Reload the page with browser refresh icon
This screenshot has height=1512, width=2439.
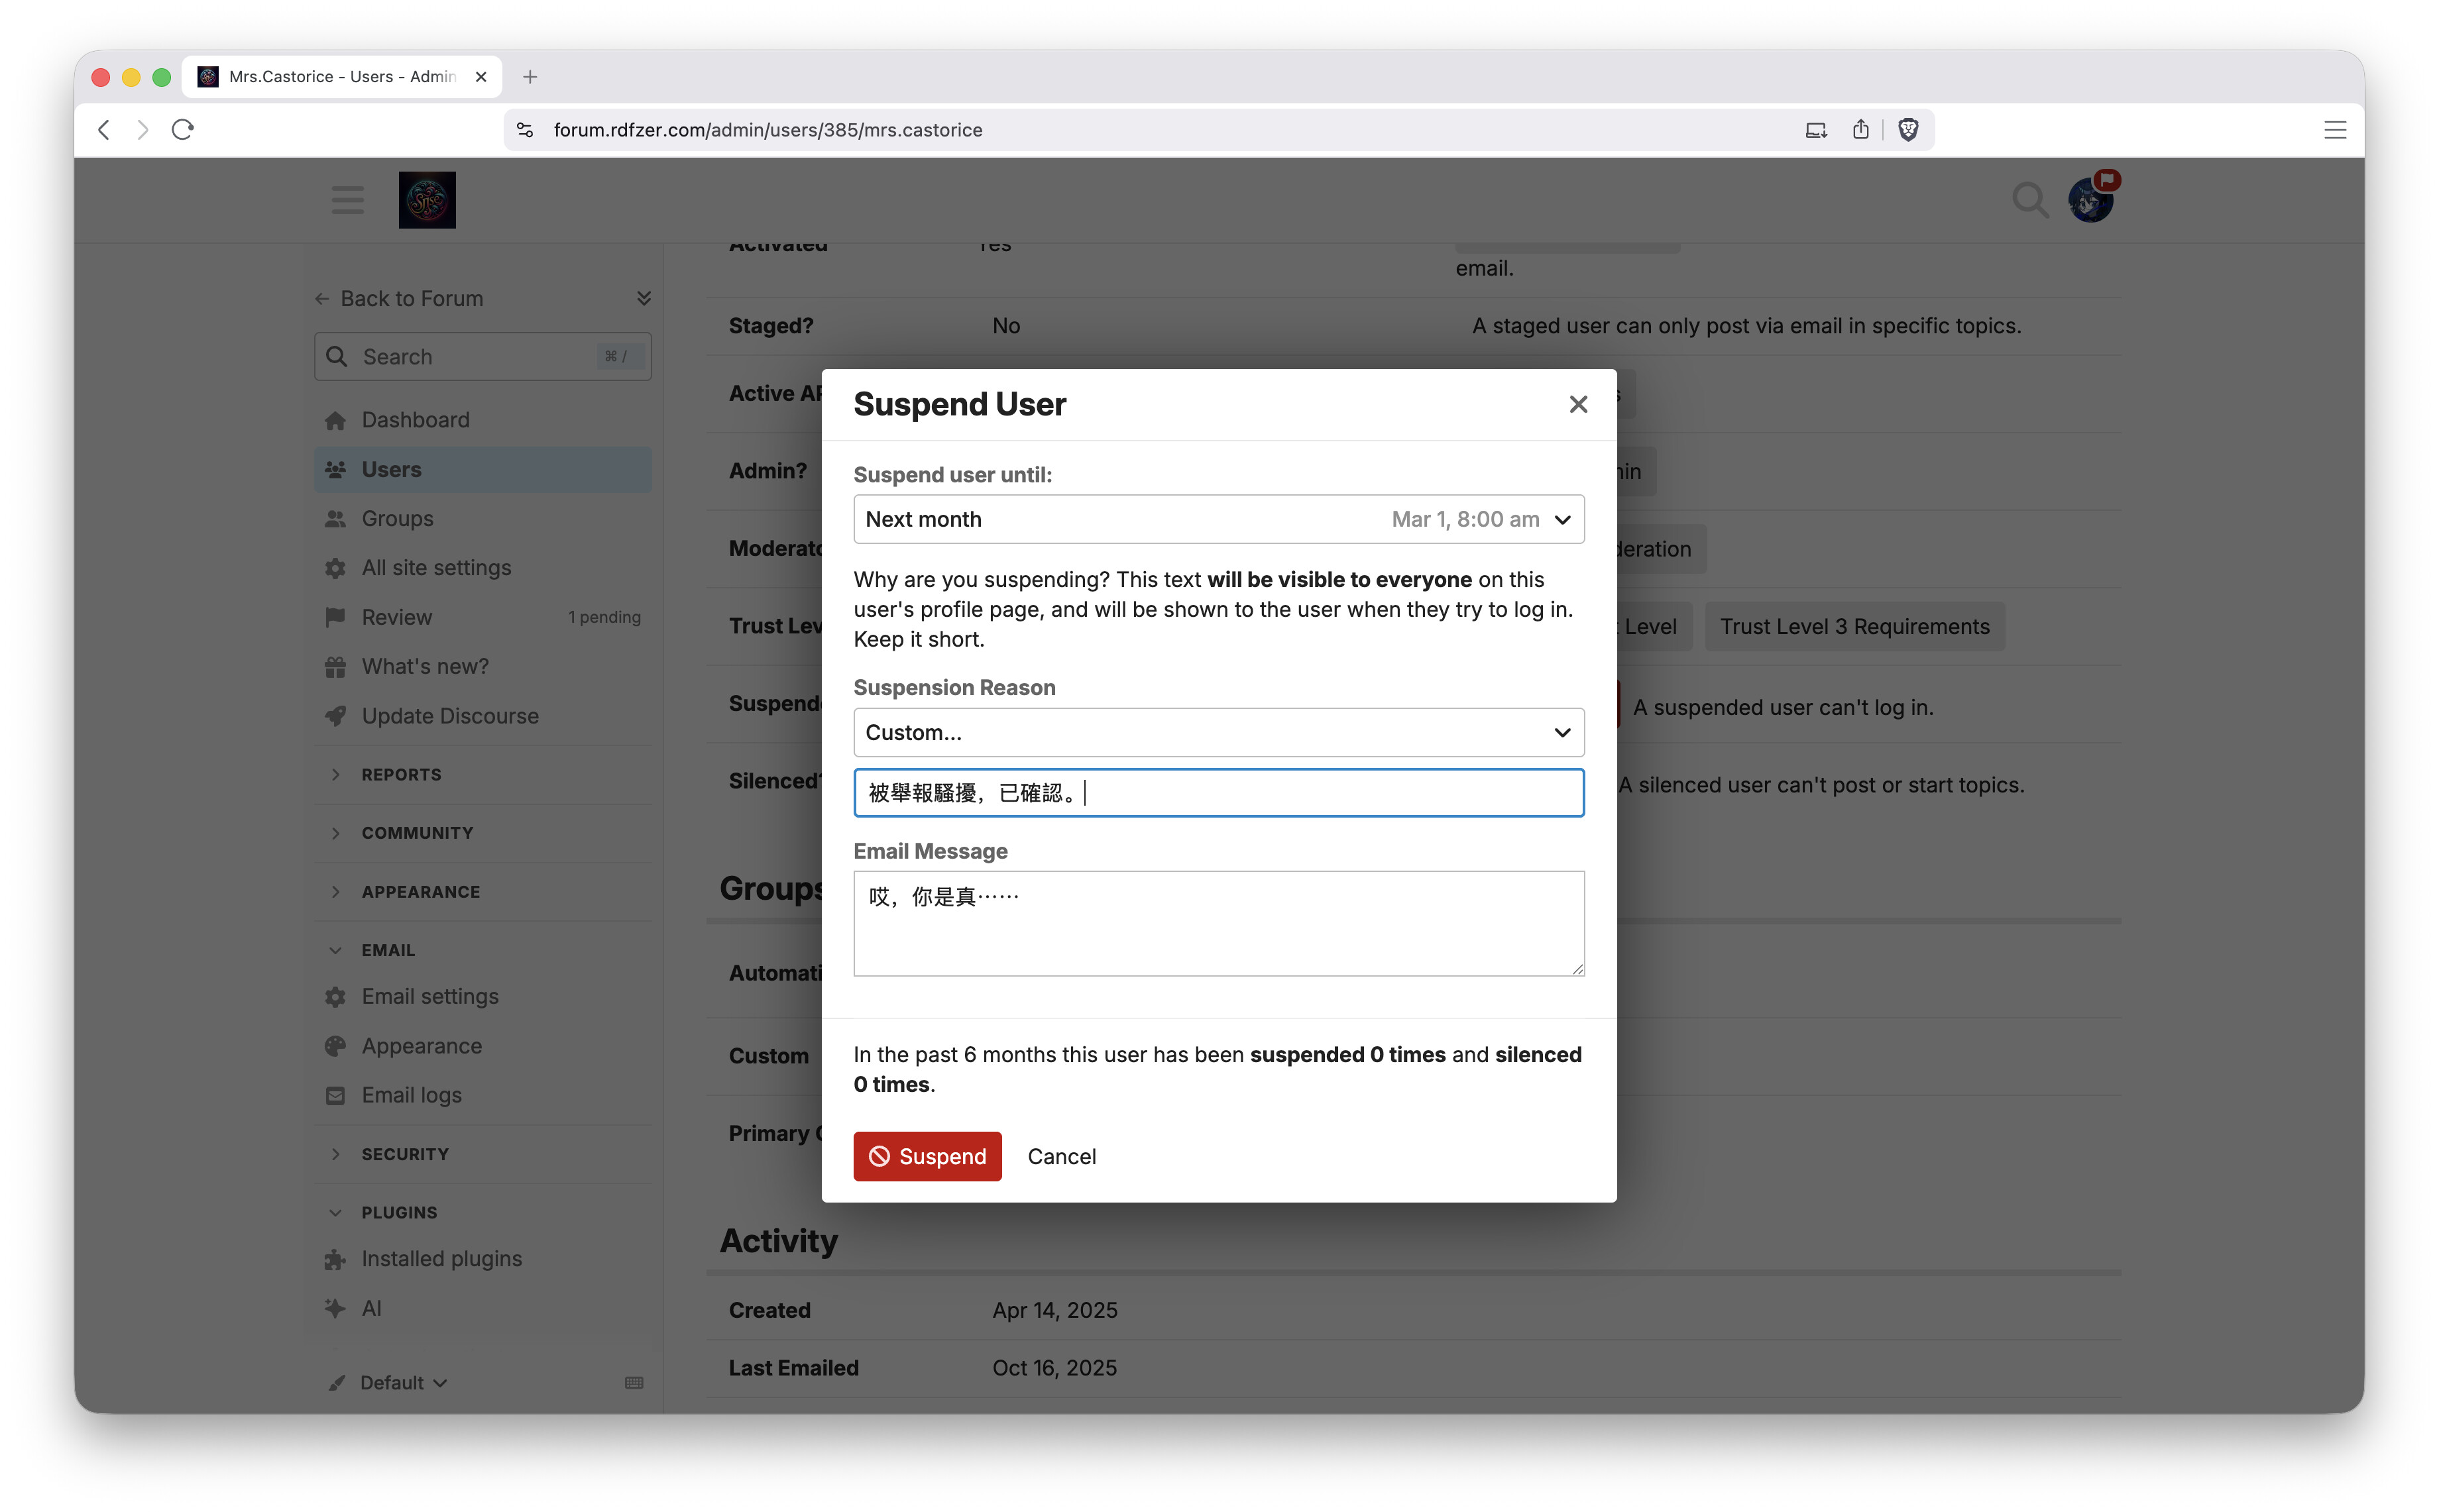[182, 130]
